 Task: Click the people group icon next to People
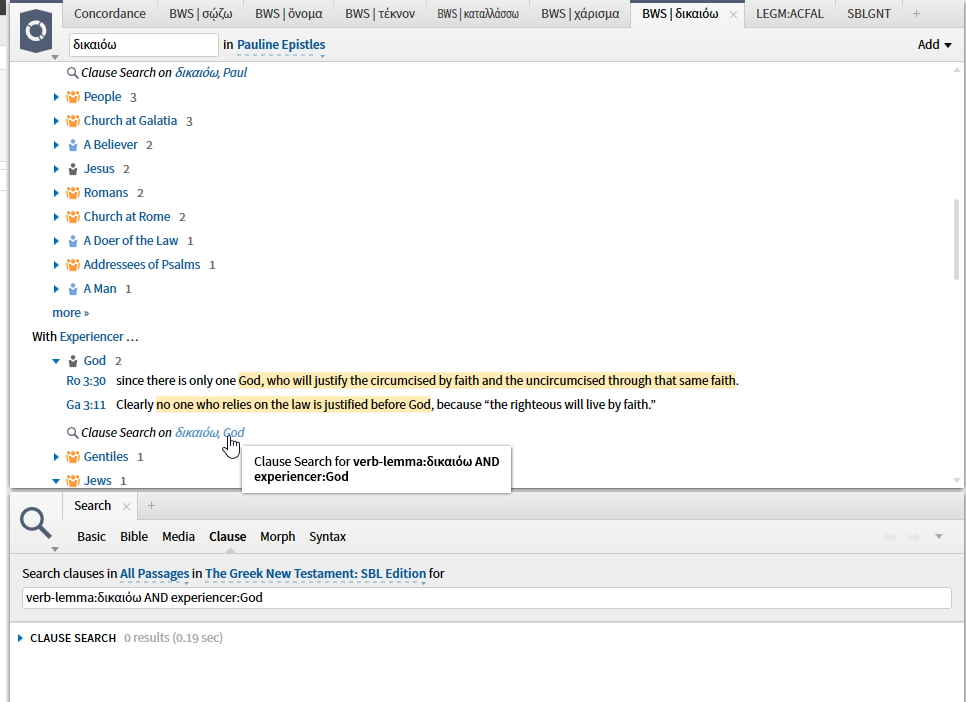pyautogui.click(x=72, y=96)
